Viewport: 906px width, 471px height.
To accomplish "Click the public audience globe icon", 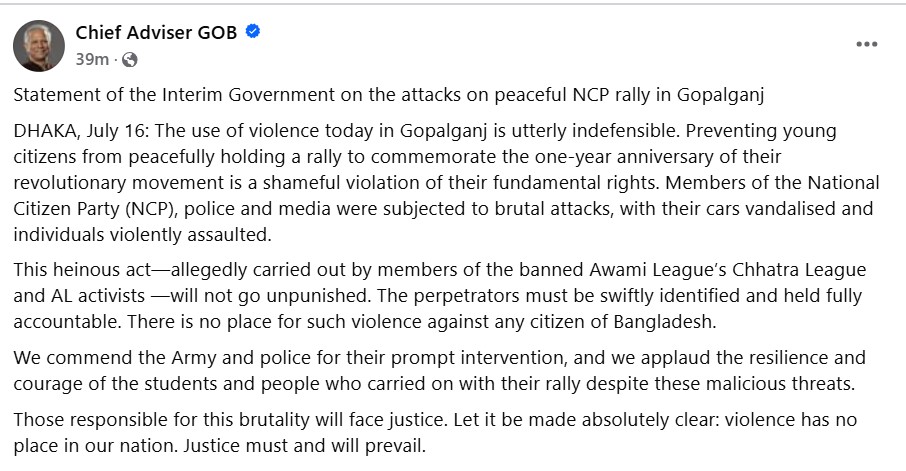I will tap(129, 59).
